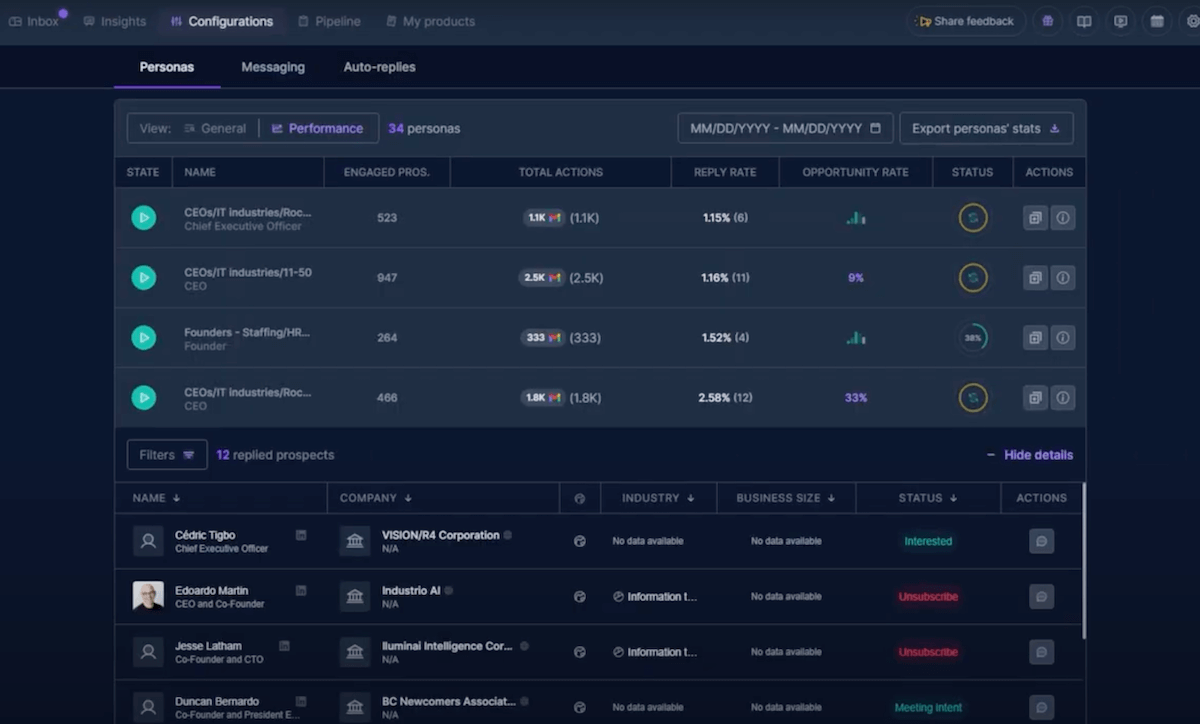
Task: Click the LinkedIn icon next to Edoardo Martin
Action: (301, 591)
